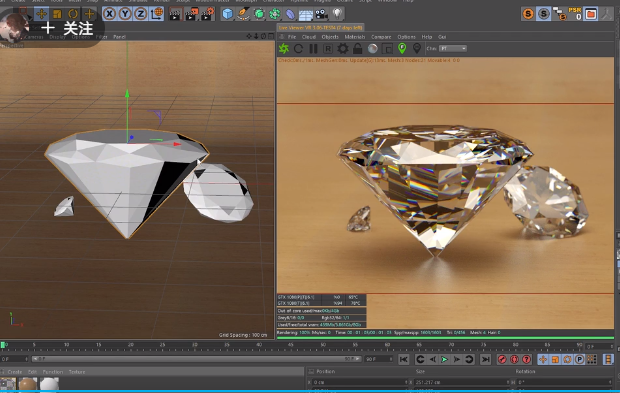
Task: Click the viewport maximize toggle icon
Action: (x=271, y=36)
